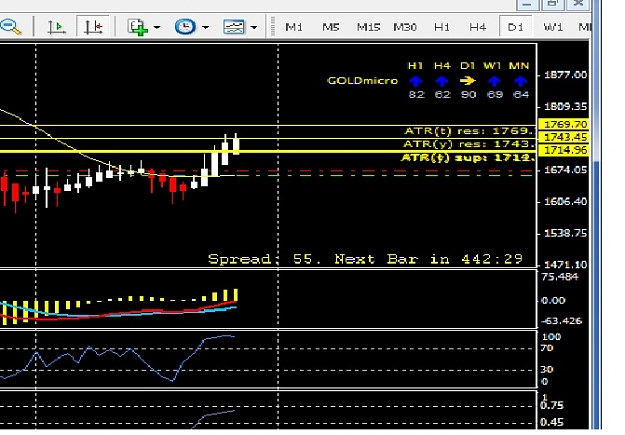Click the ATR(t) res level text

469,131
